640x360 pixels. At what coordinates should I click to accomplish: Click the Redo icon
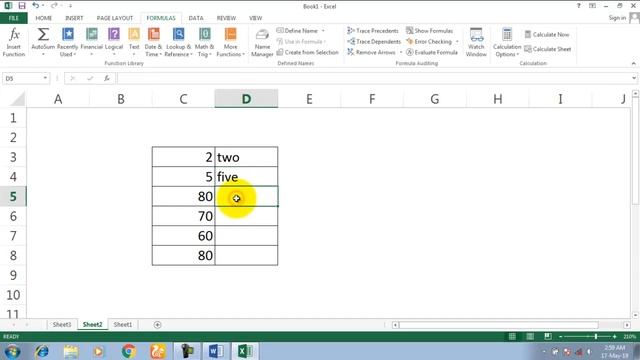click(x=54, y=6)
